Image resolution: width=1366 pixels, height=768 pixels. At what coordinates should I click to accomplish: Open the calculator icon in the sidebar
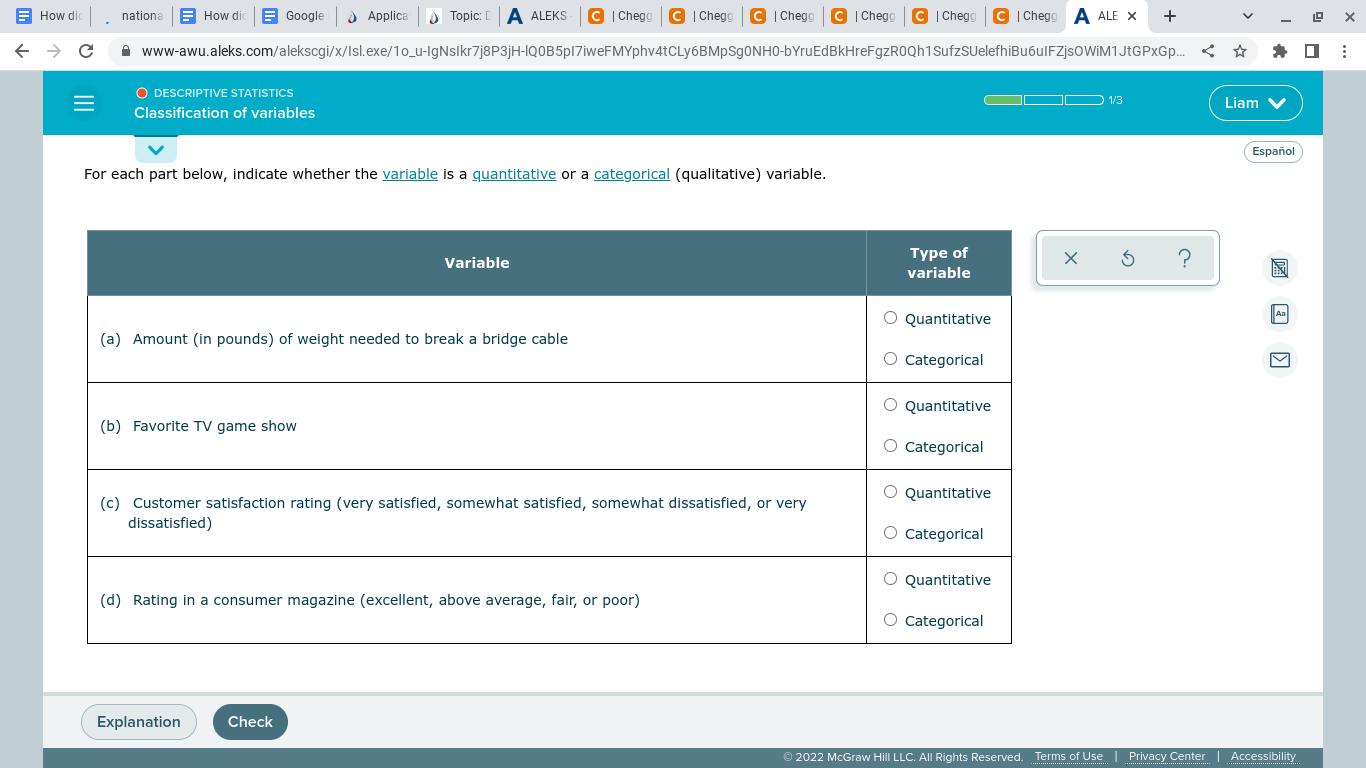click(x=1279, y=268)
